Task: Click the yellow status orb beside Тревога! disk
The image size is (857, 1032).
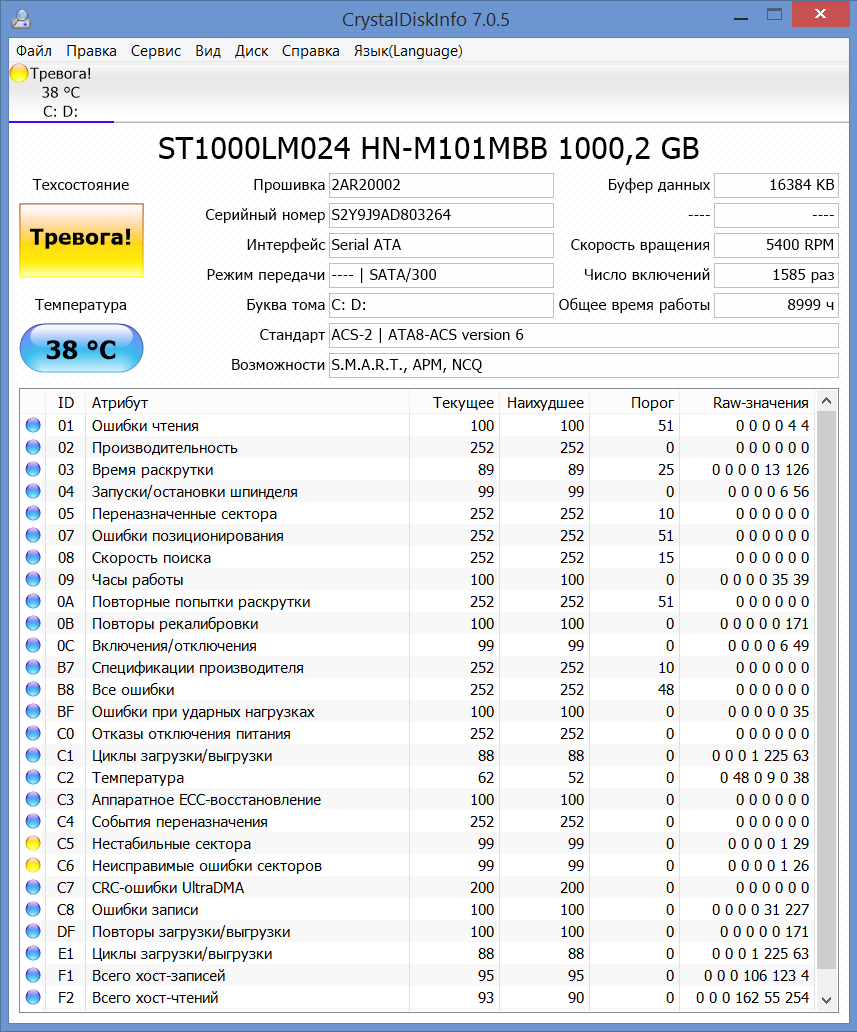Action: [19, 73]
